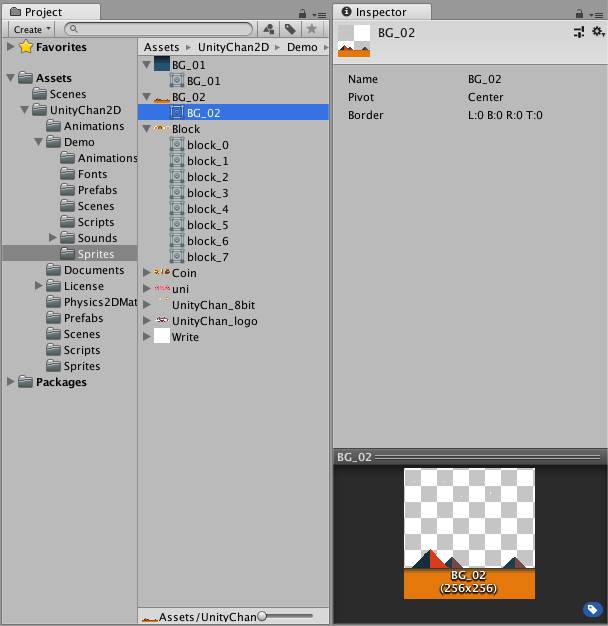Image resolution: width=608 pixels, height=626 pixels.
Task: Click the Project search field
Action: [x=160, y=30]
